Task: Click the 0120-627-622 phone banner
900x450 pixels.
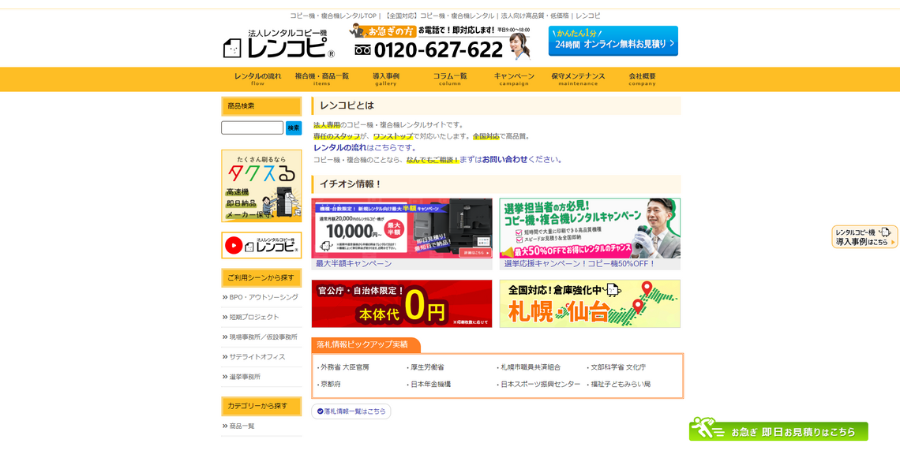Action: [x=438, y=43]
